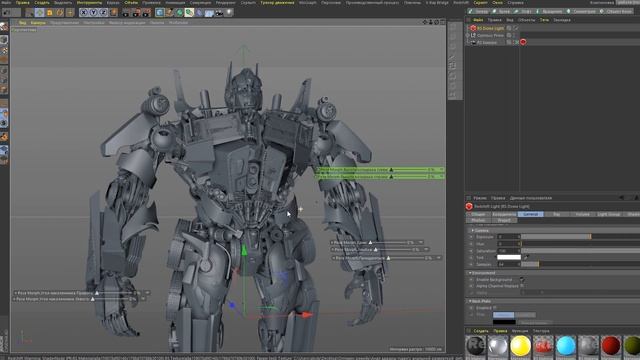Screen dimensions: 640x360
Task: Switch to the Ray tab
Action: (x=556, y=214)
